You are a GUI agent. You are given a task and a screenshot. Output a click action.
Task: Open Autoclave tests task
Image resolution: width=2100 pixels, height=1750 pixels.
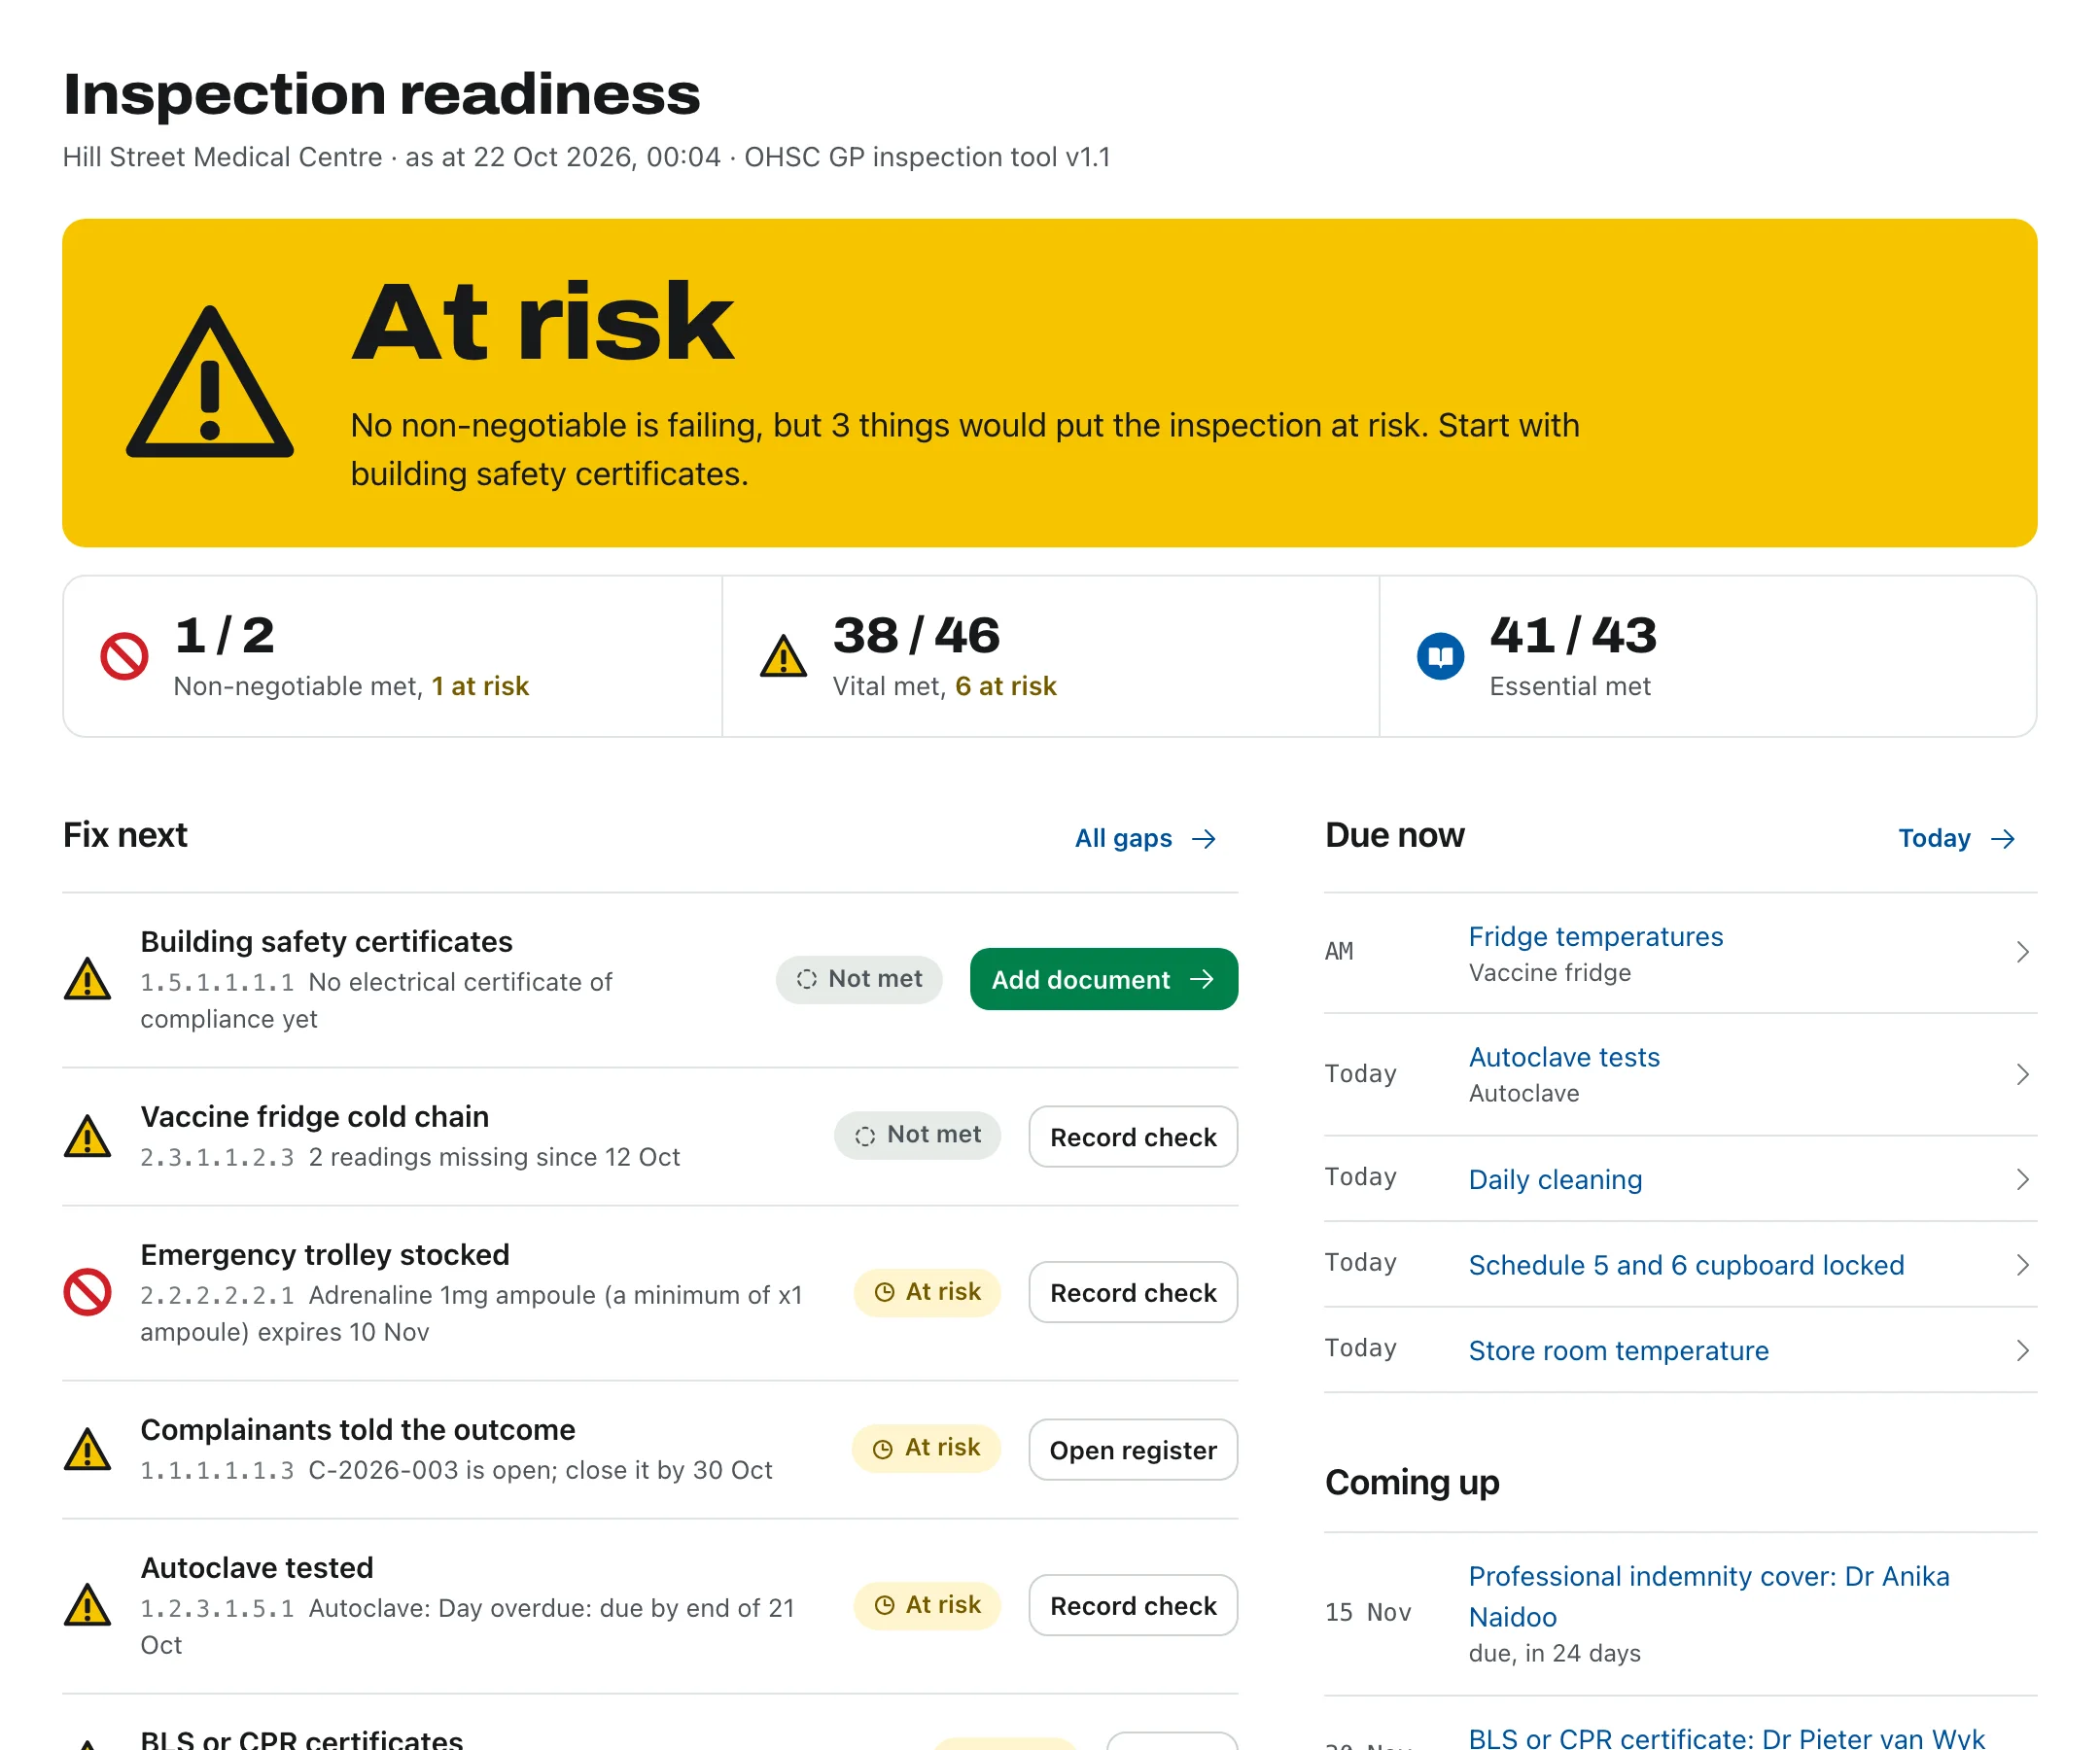[x=1564, y=1058]
